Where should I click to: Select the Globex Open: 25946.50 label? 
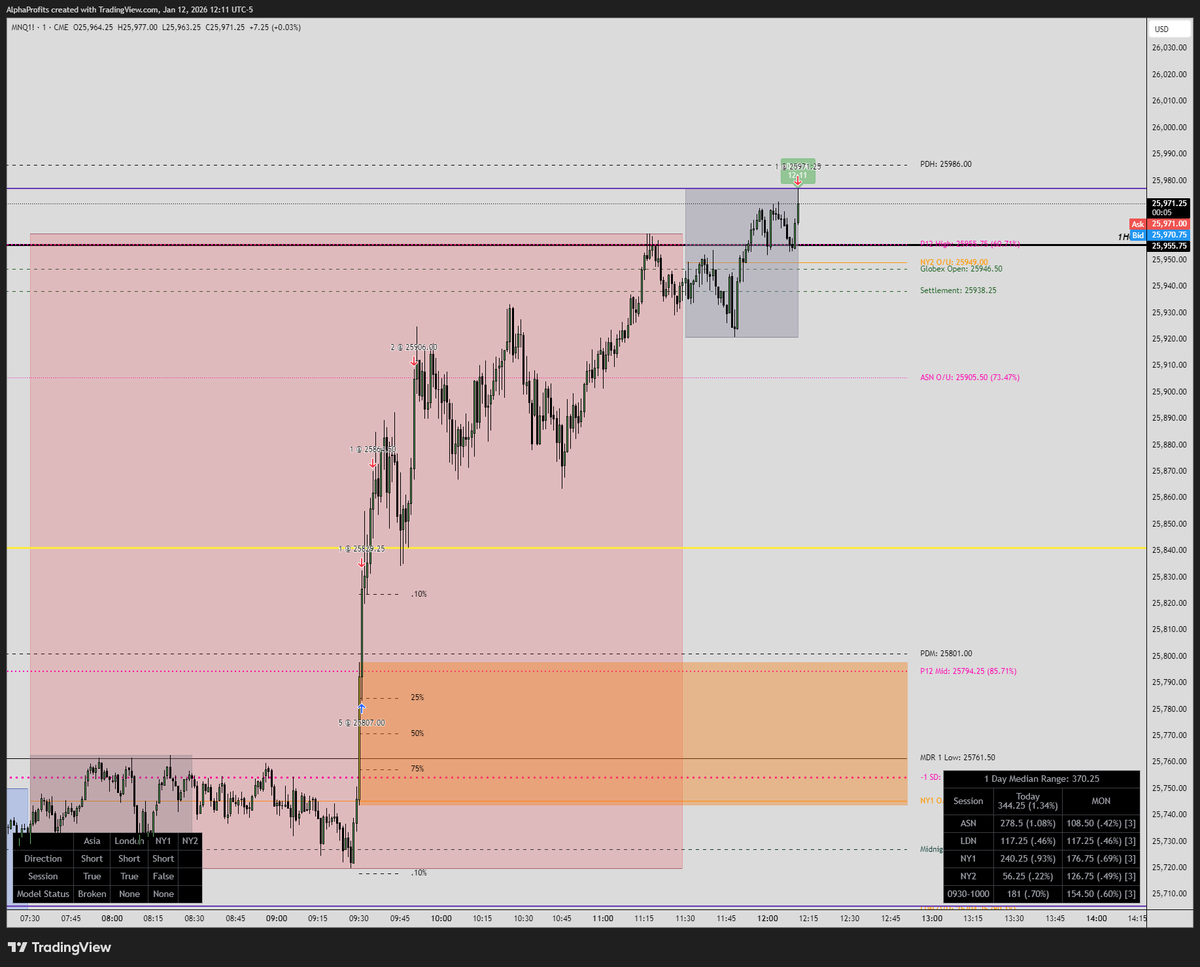coord(961,269)
